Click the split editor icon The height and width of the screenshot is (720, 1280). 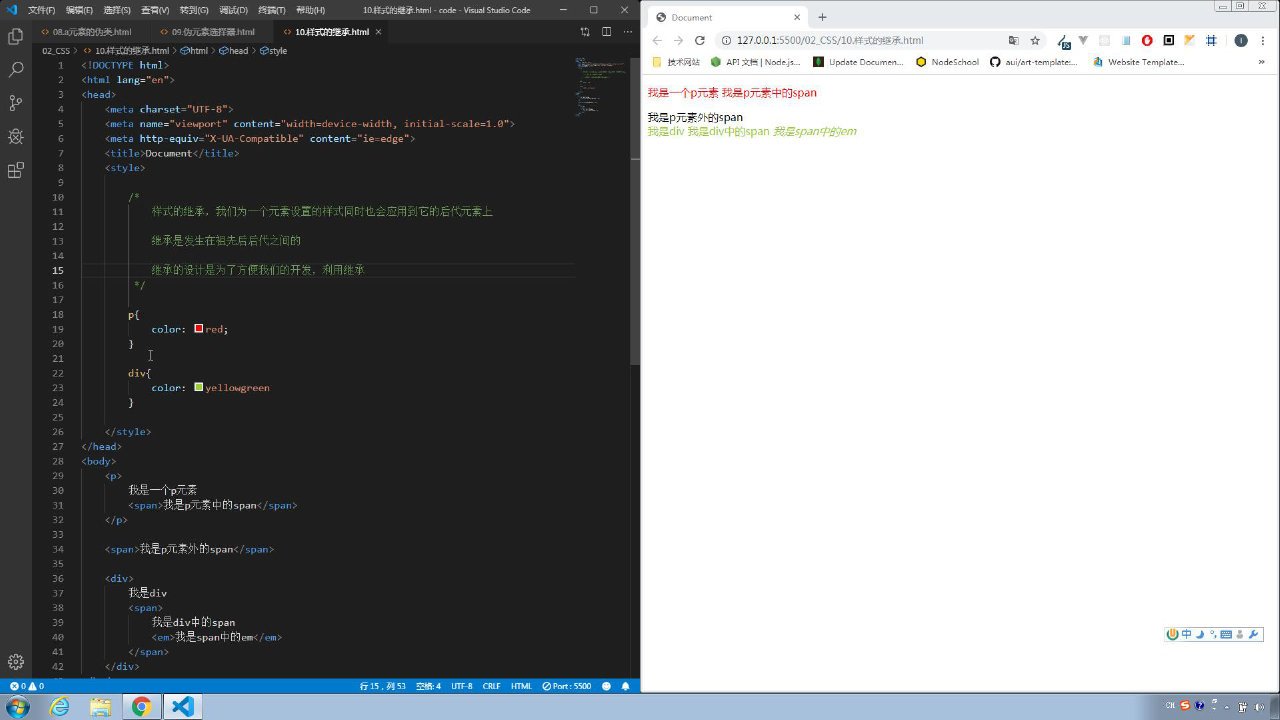coord(606,32)
